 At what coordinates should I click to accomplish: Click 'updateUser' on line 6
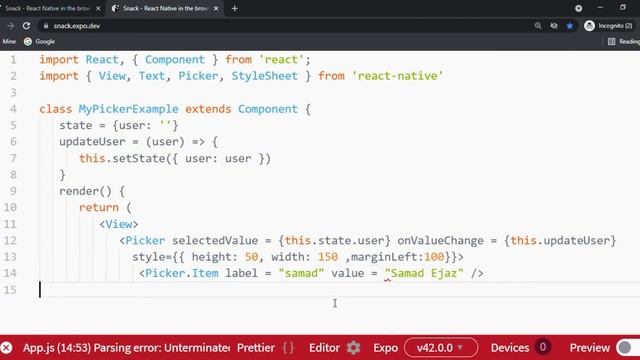92,142
